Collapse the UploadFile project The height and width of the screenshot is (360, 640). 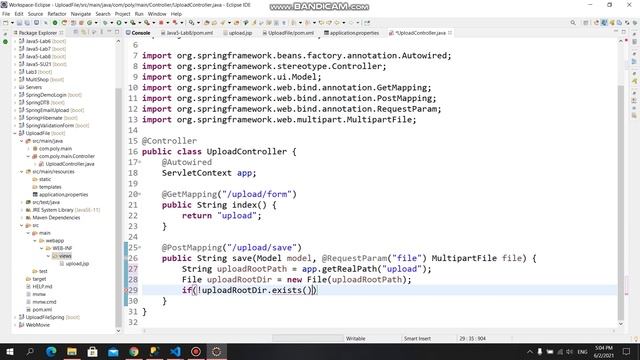(15, 133)
